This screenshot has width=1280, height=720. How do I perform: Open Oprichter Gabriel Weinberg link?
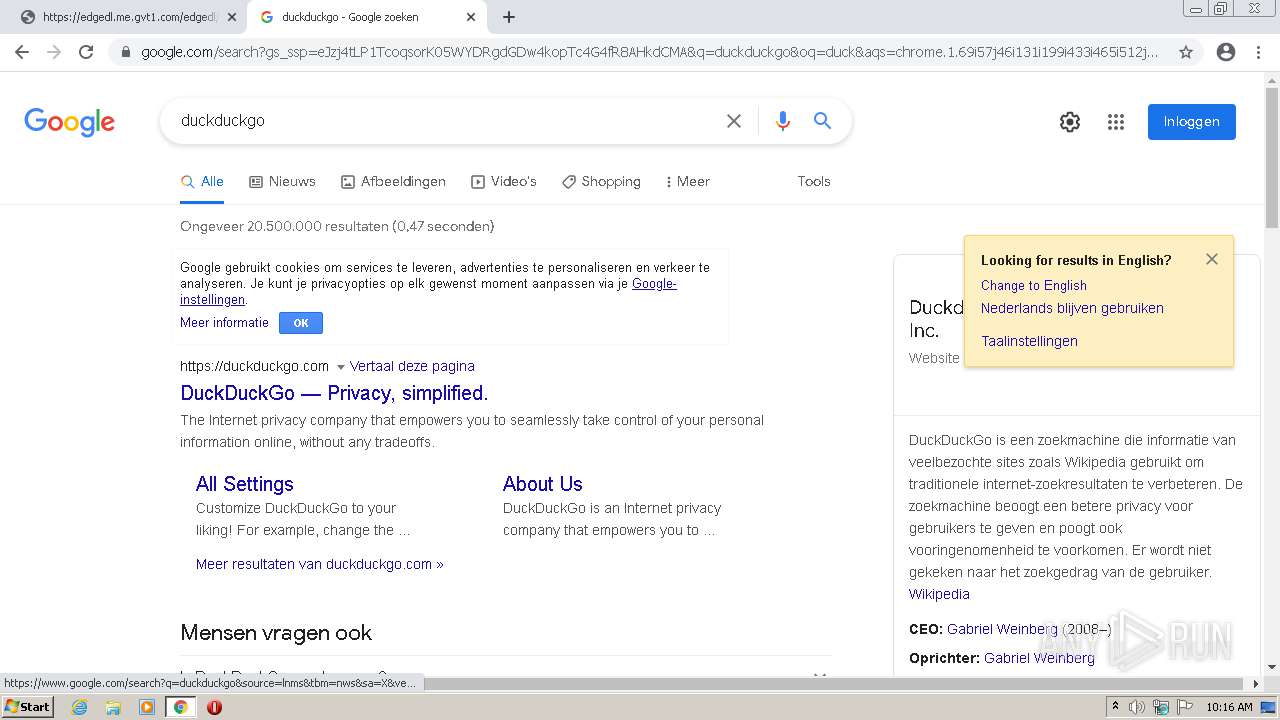[1039, 658]
